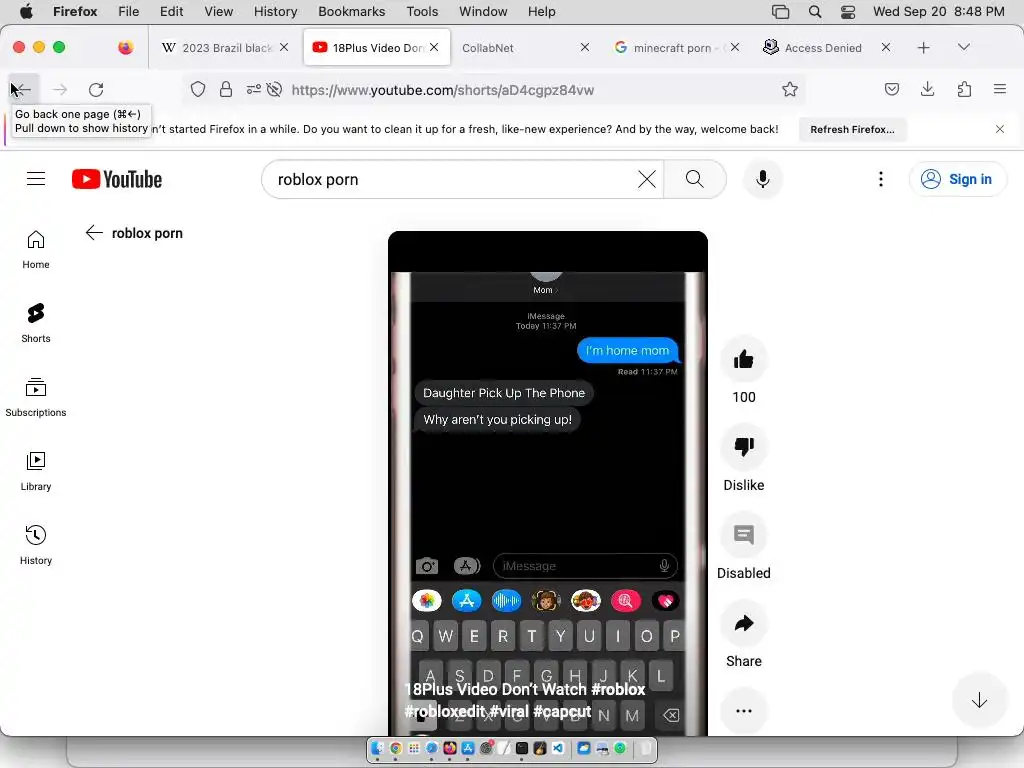
Task: Open a new tab
Action: [x=923, y=48]
